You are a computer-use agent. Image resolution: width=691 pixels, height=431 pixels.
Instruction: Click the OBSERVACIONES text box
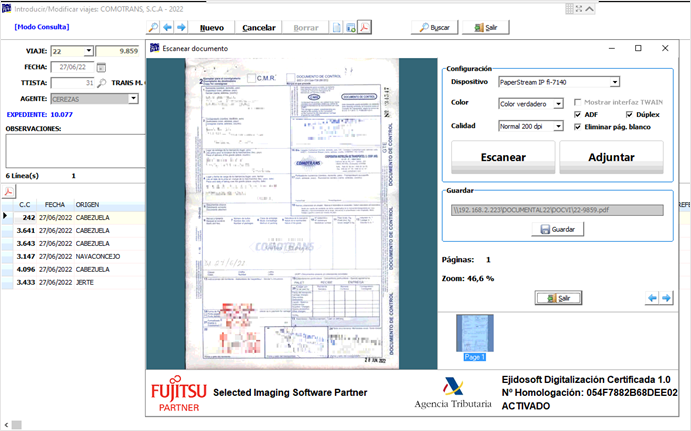pos(75,151)
